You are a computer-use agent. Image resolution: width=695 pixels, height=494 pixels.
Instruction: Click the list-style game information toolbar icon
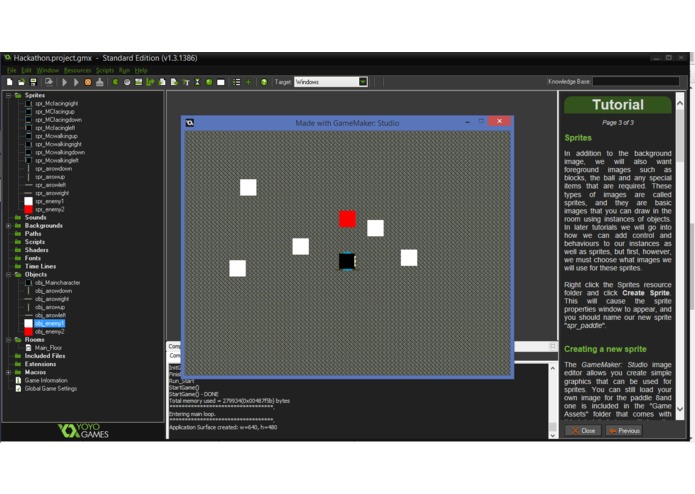pos(237,82)
